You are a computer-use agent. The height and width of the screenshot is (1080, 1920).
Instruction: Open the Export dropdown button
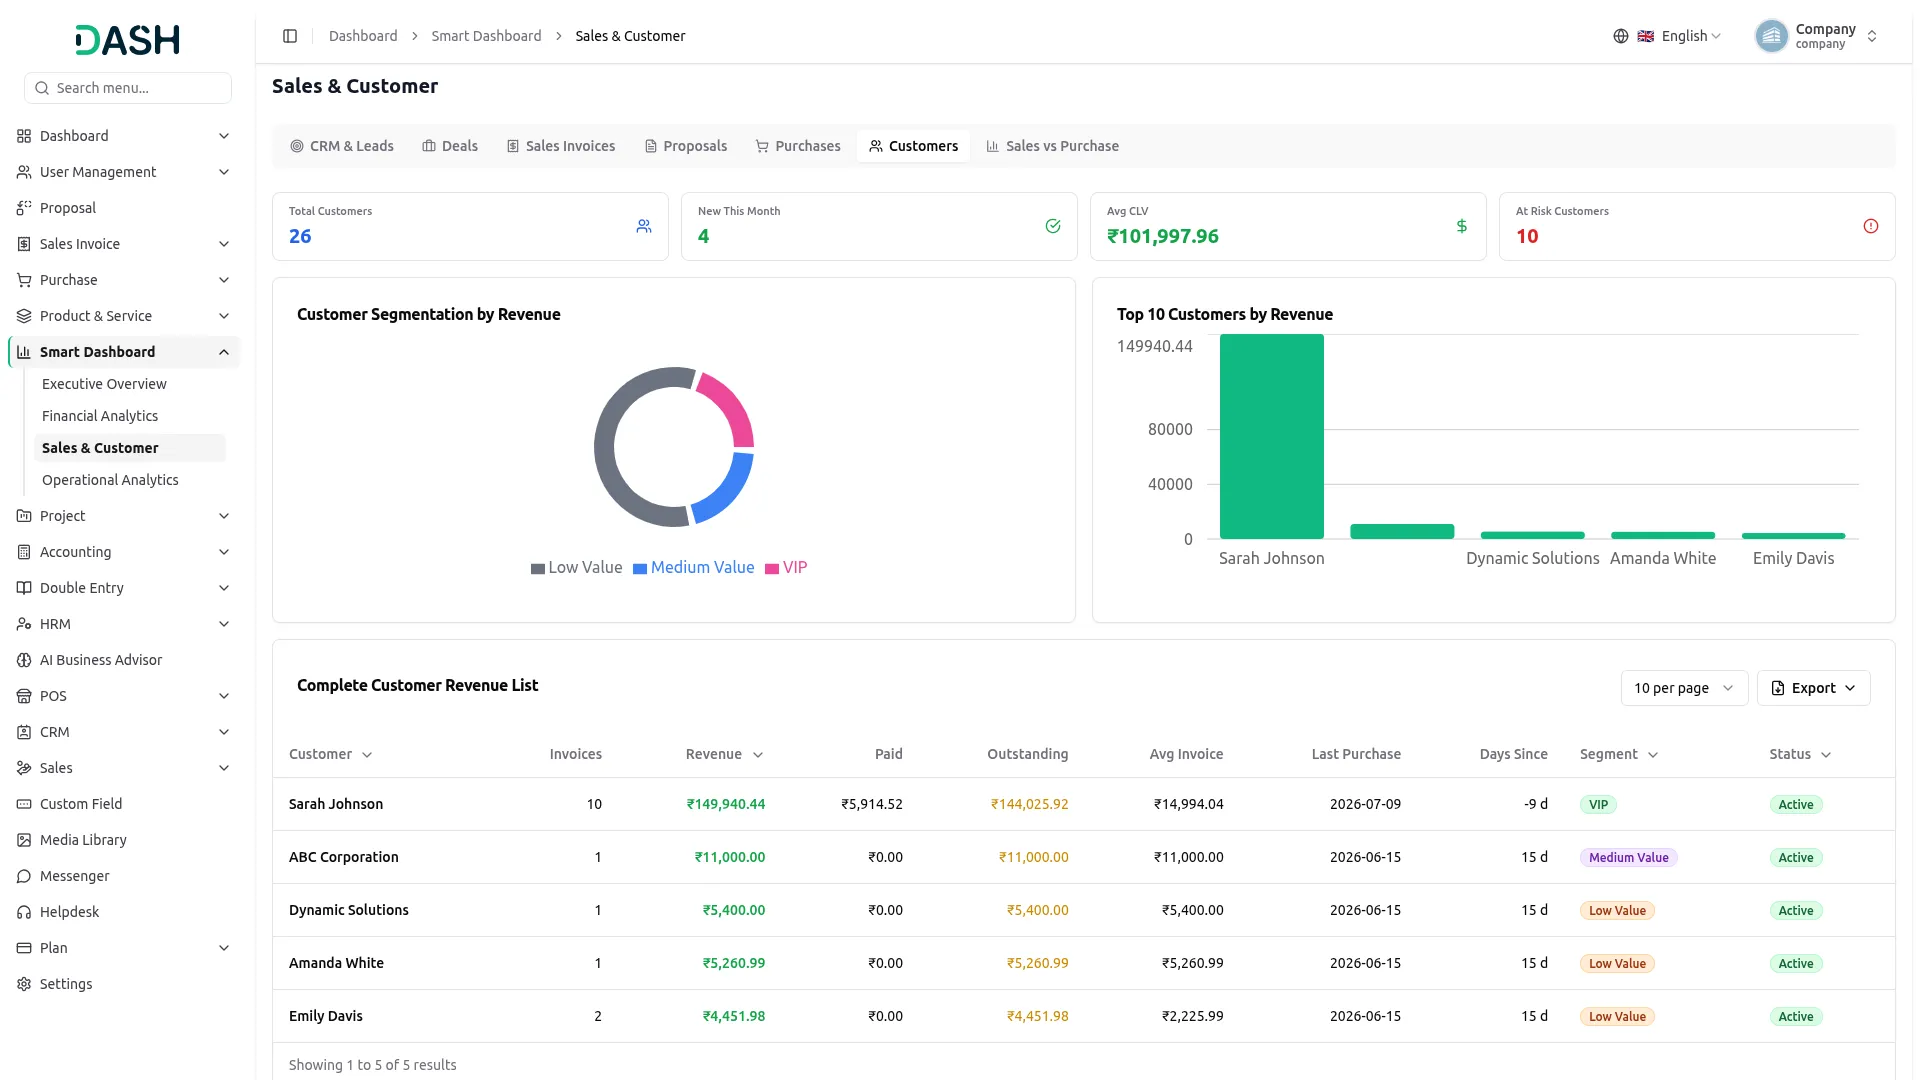tap(1813, 688)
